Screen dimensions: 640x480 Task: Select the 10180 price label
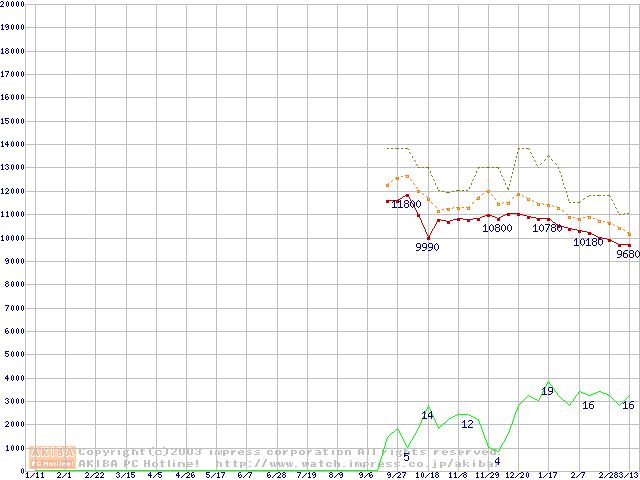click(x=588, y=242)
